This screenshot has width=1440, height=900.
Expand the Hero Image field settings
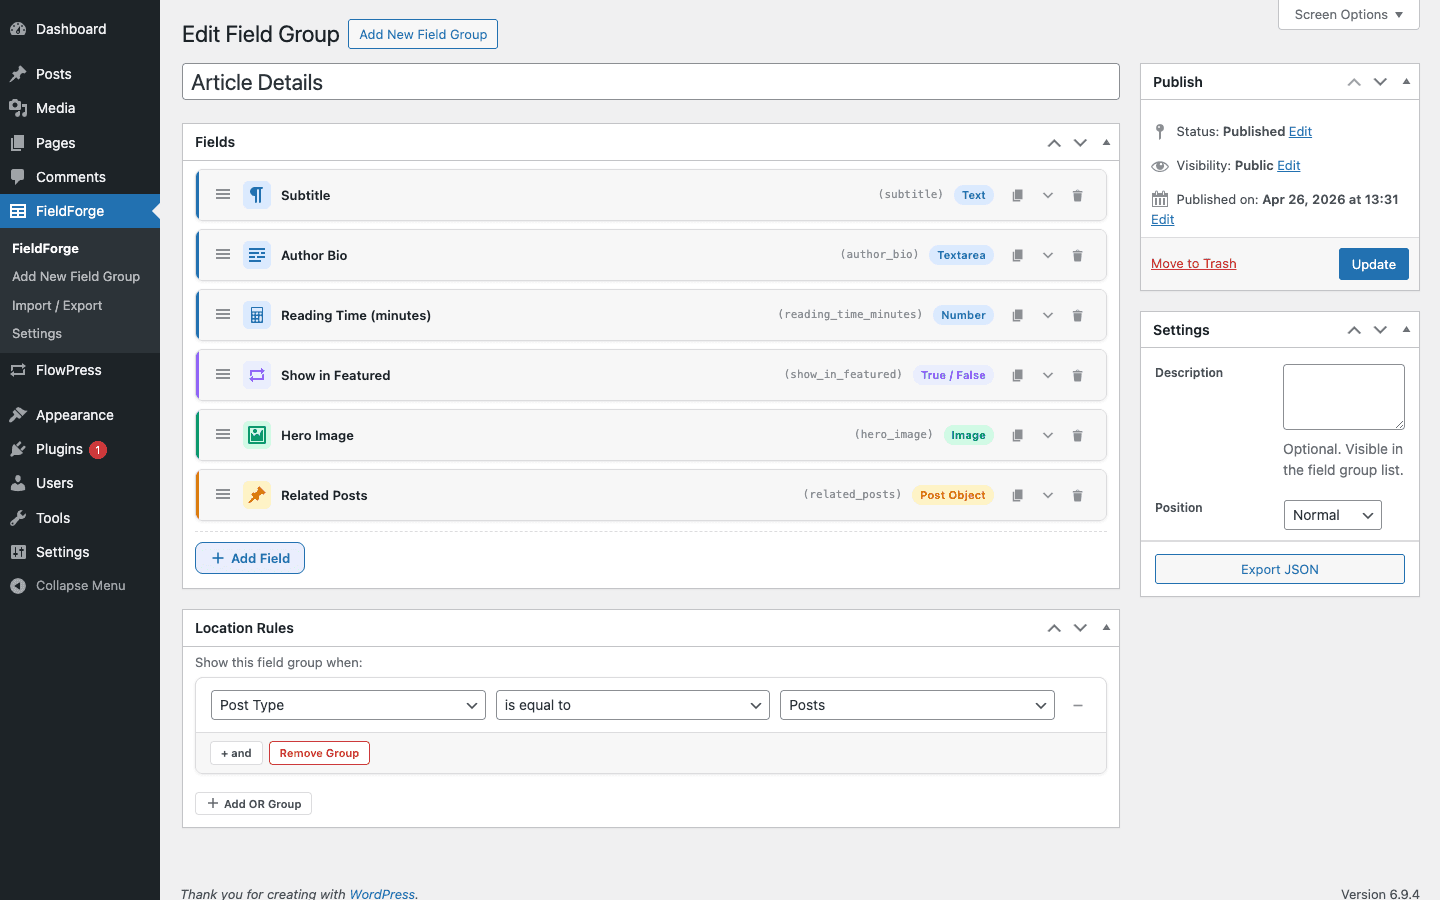(1047, 435)
